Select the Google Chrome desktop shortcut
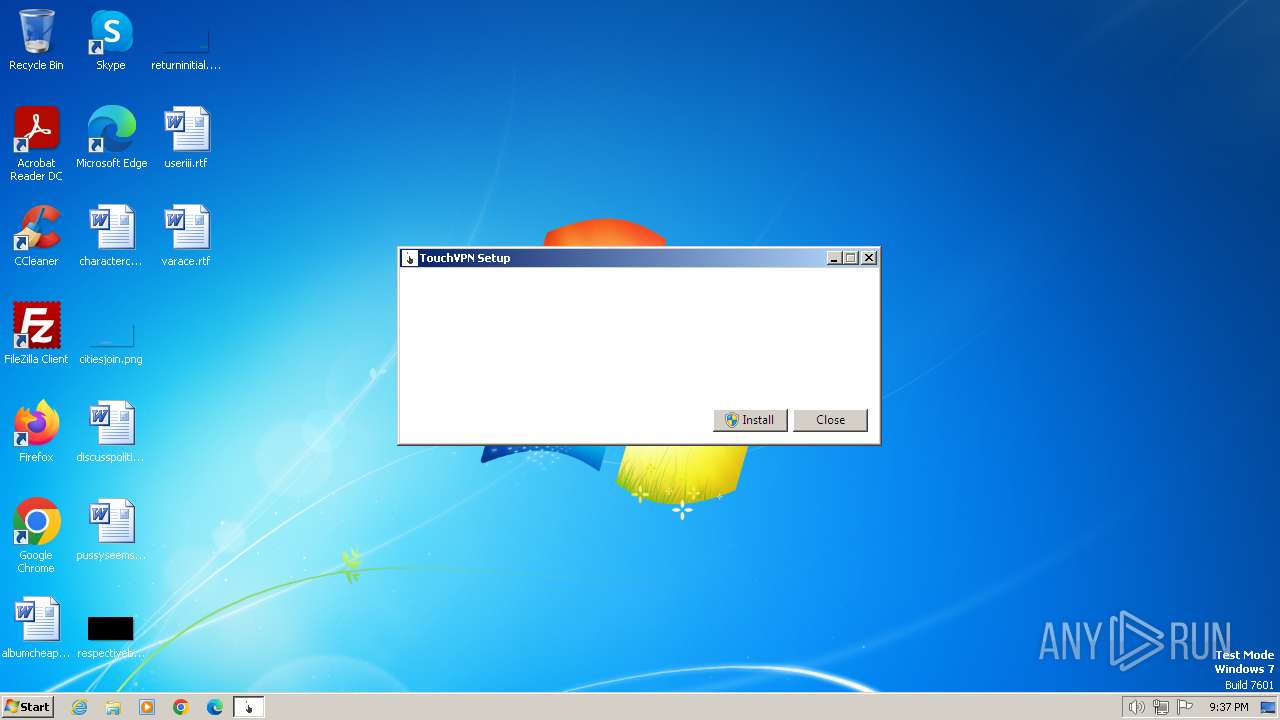Image resolution: width=1280 pixels, height=720 pixels. pyautogui.click(x=36, y=536)
